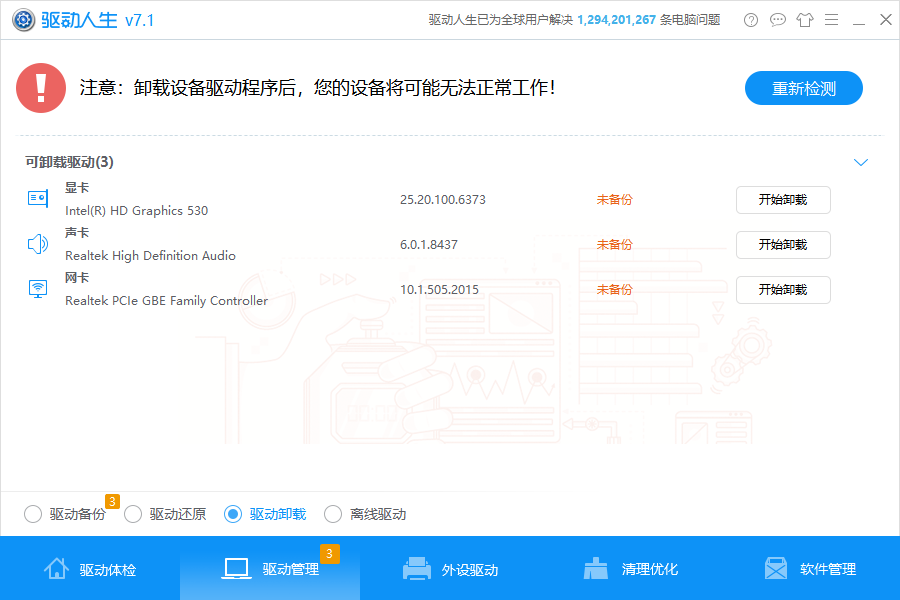Open the feedback chat bubble icon
The height and width of the screenshot is (600, 900).
click(778, 20)
